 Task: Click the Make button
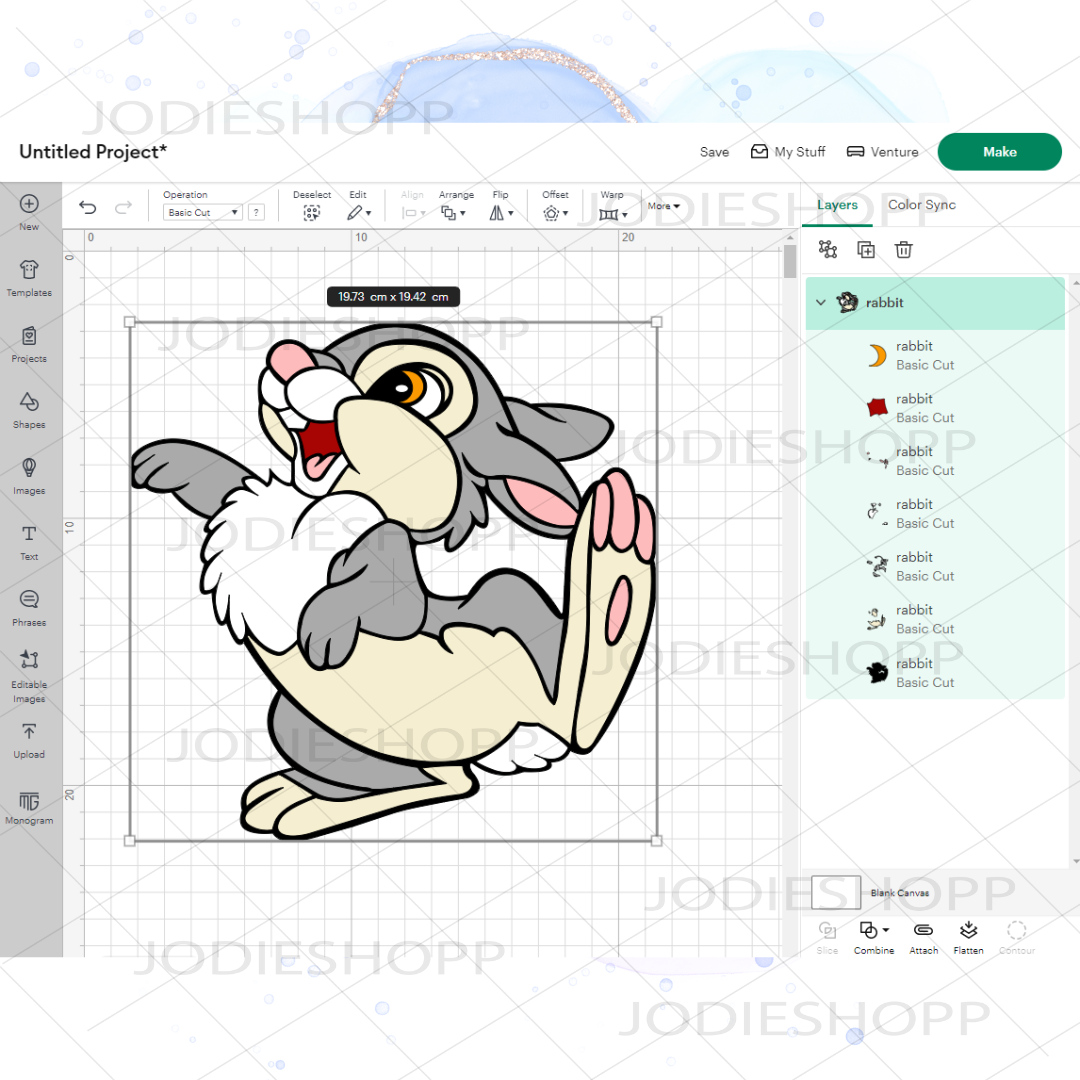pos(999,152)
